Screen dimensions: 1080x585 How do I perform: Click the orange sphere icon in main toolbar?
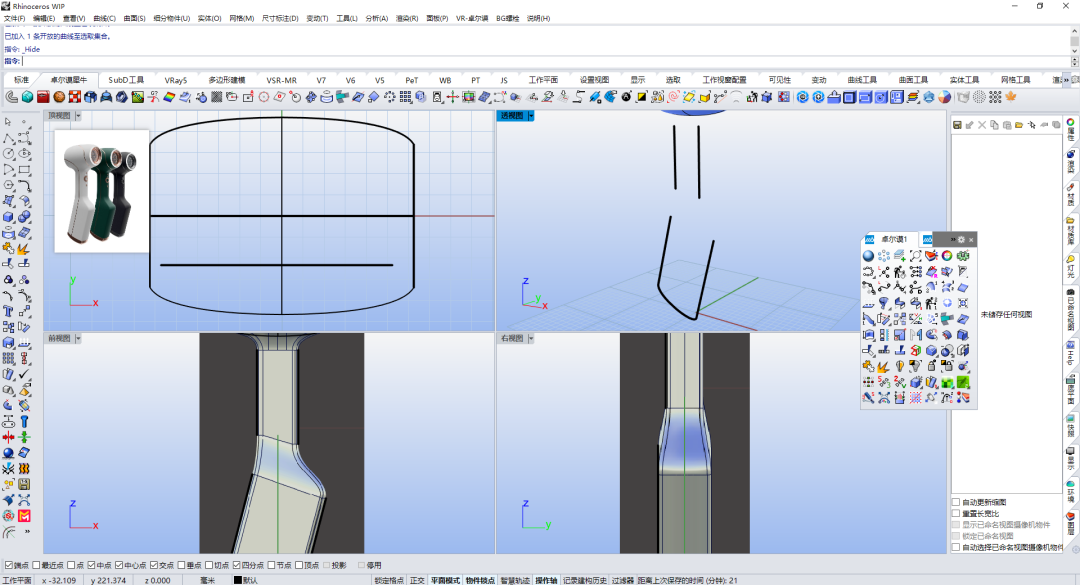point(59,97)
